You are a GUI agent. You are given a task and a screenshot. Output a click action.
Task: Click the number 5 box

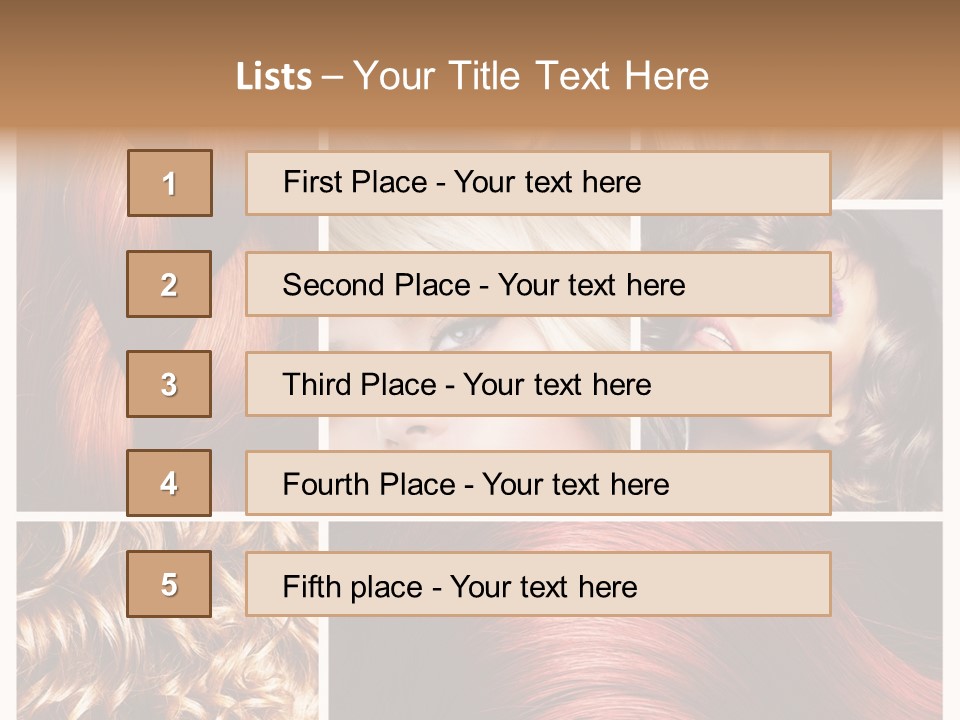click(169, 584)
